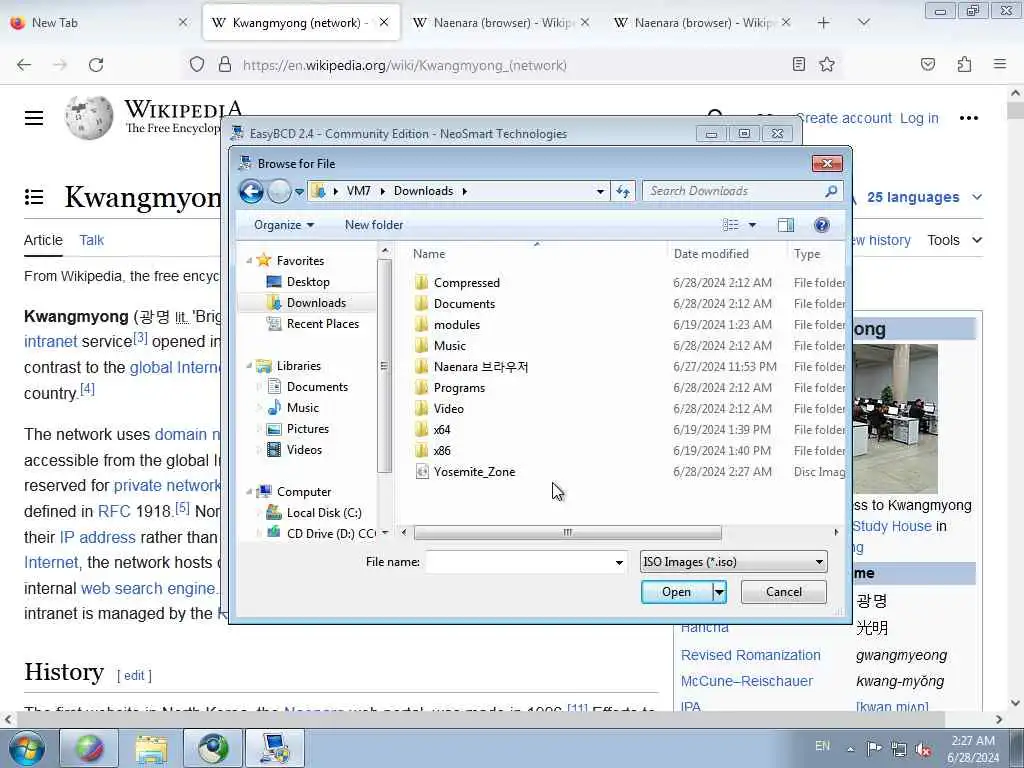Change the view with the views icon

tap(730, 225)
